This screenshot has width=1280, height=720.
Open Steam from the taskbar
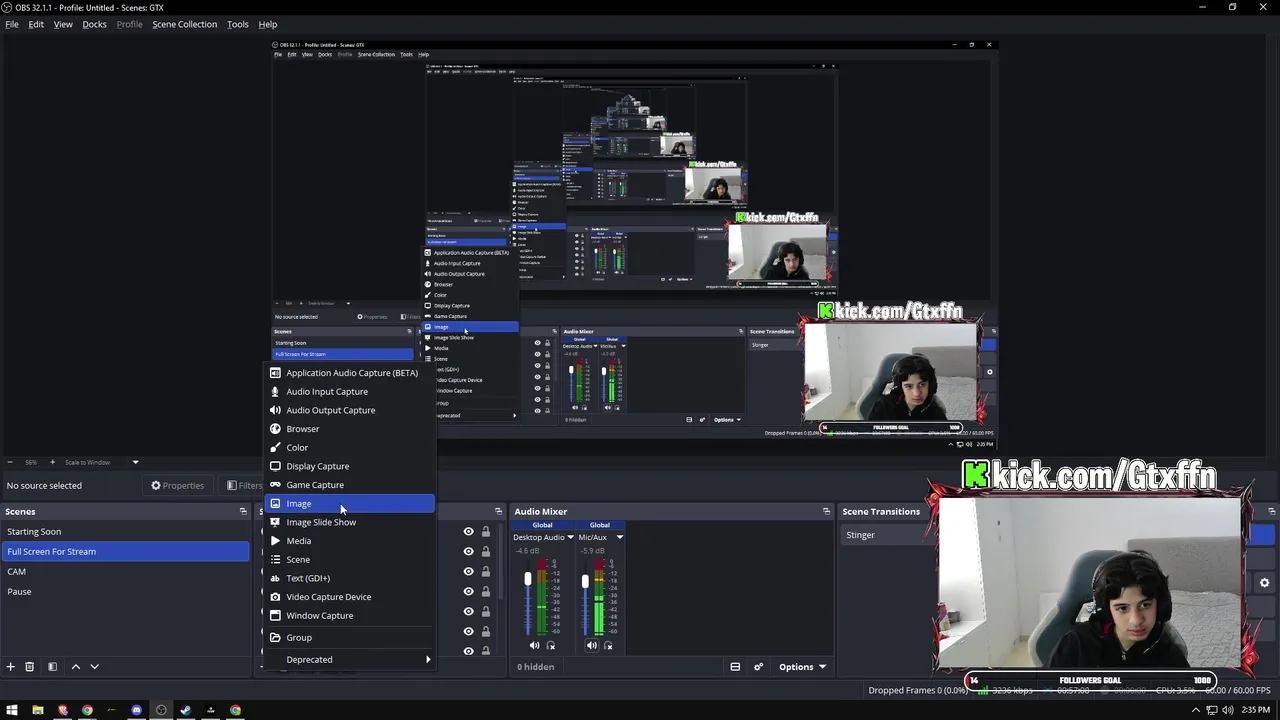pos(185,710)
